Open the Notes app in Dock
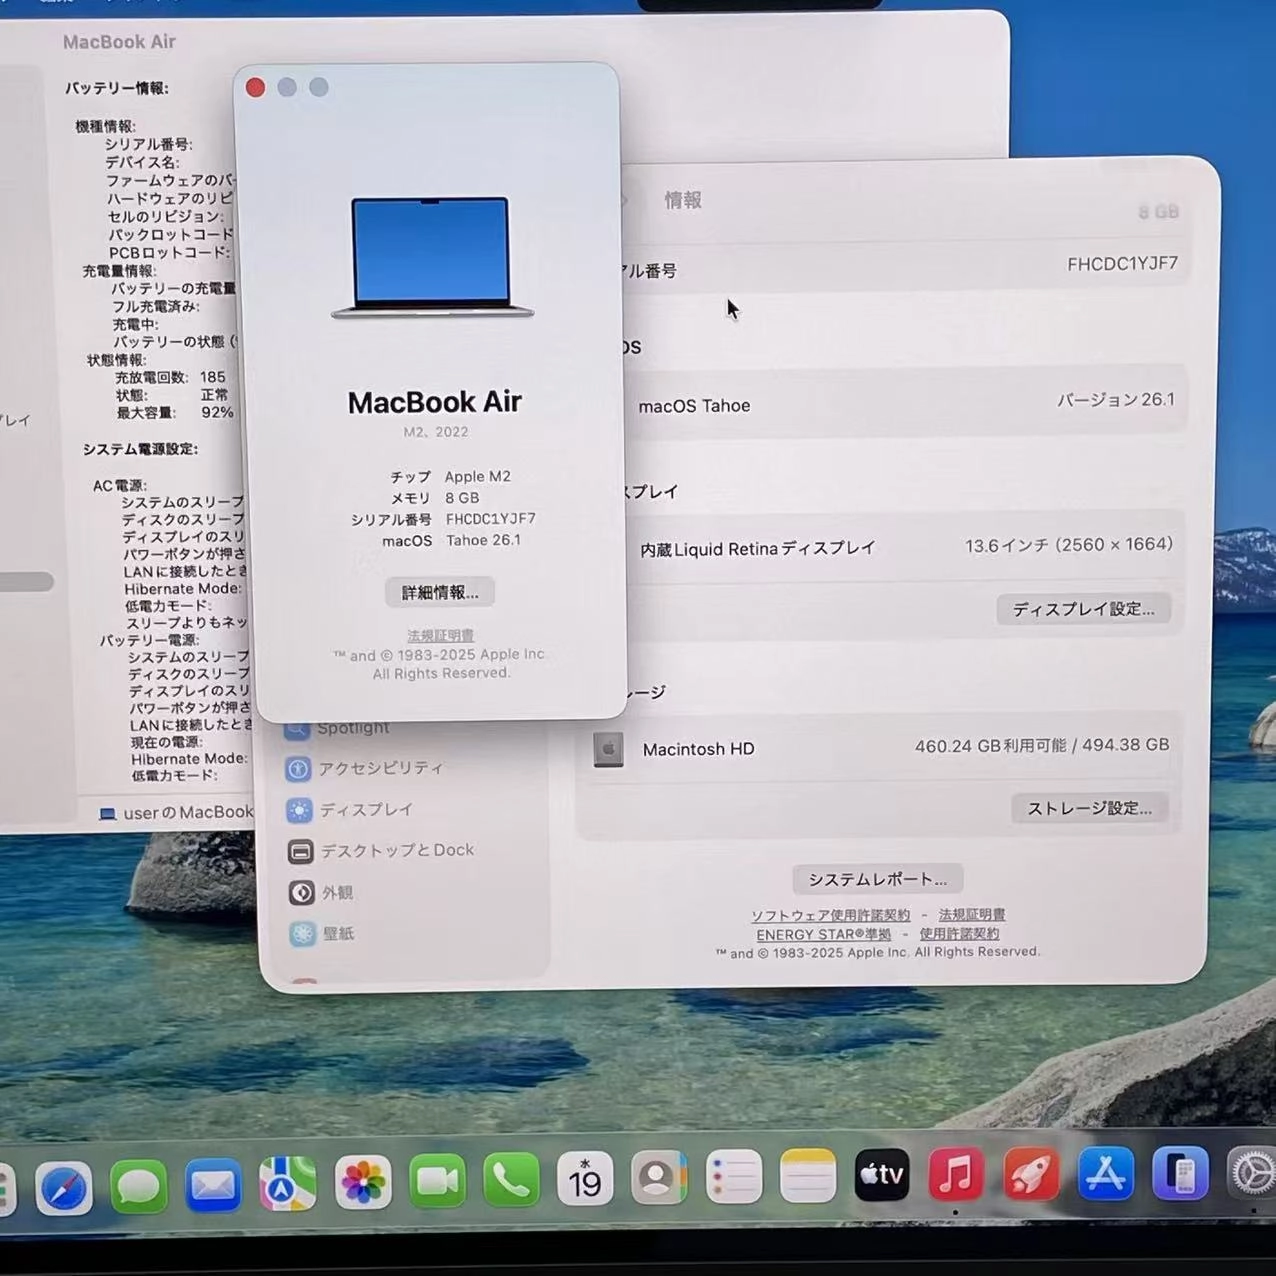Viewport: 1276px width, 1276px height. point(808,1176)
